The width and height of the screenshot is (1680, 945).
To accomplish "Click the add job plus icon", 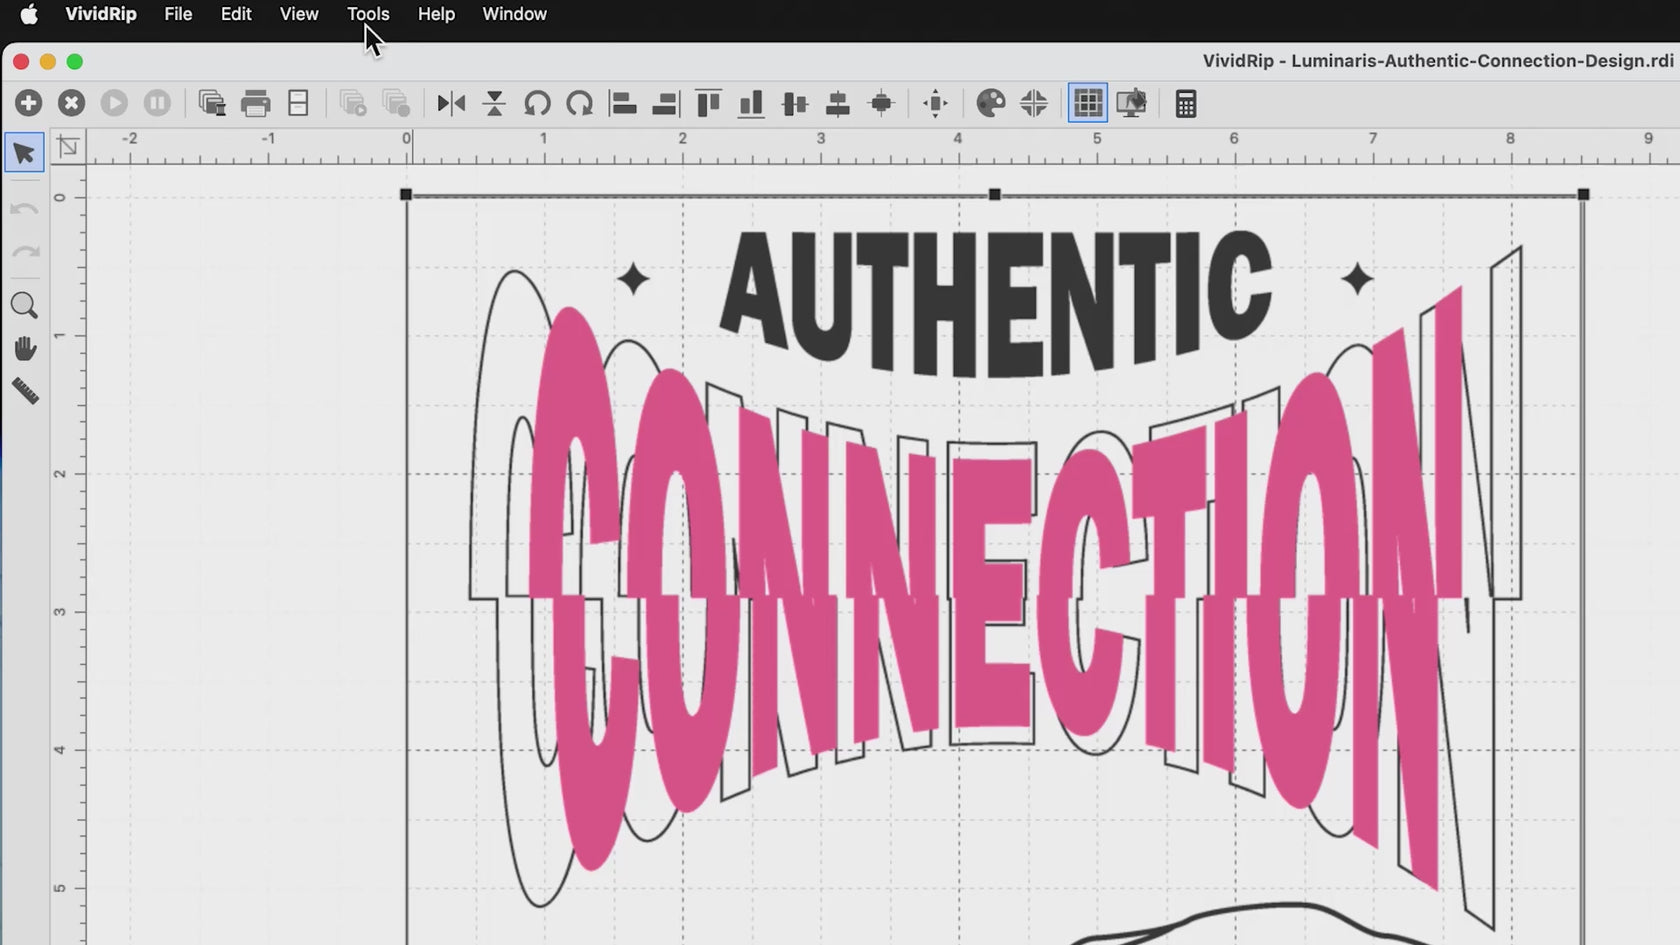I will 28,103.
